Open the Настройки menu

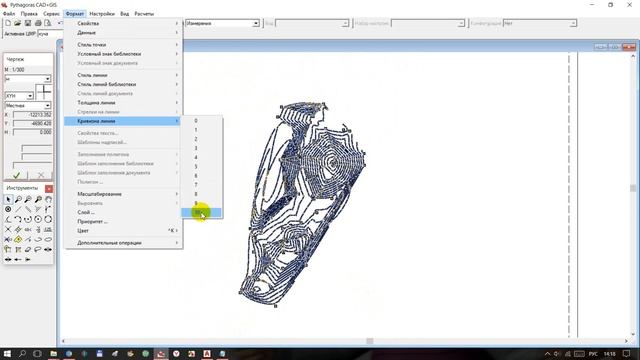pyautogui.click(x=102, y=13)
